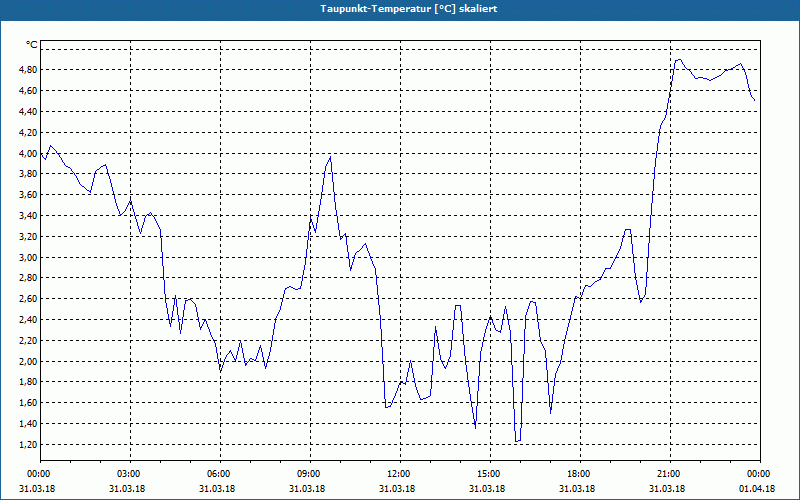Click the chart title Taupunkt-Temperatur [°C] skaliert
800x500 pixels.
click(409, 9)
